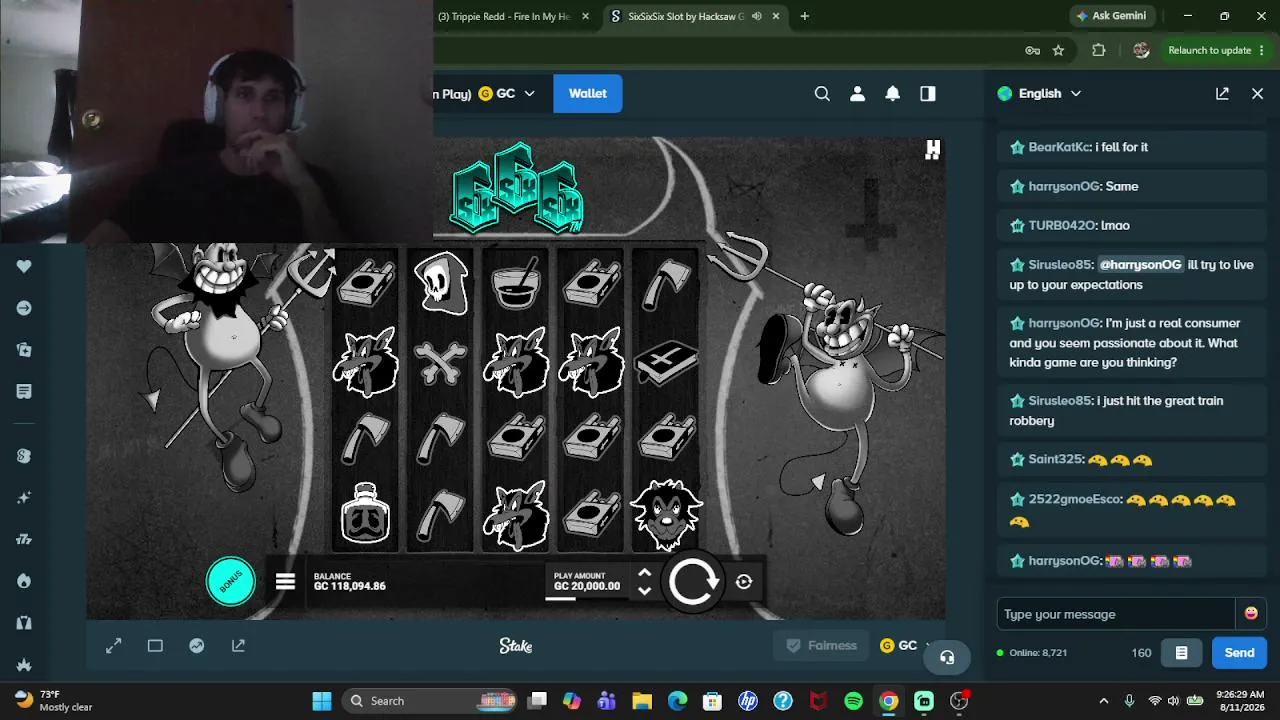Open the sparkles icon in sidebar
The image size is (1280, 720).
coord(24,498)
